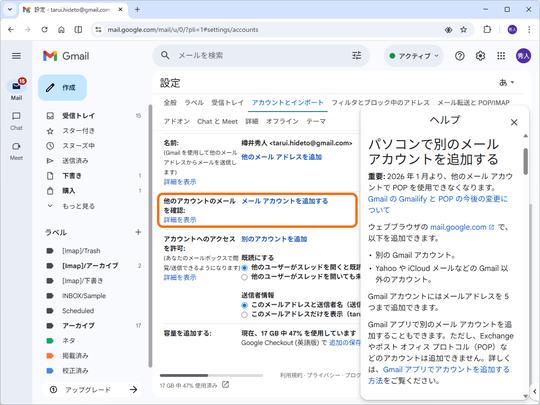540x405 pixels.
Task: Switch to the ラベル settings tab
Action: point(194,103)
